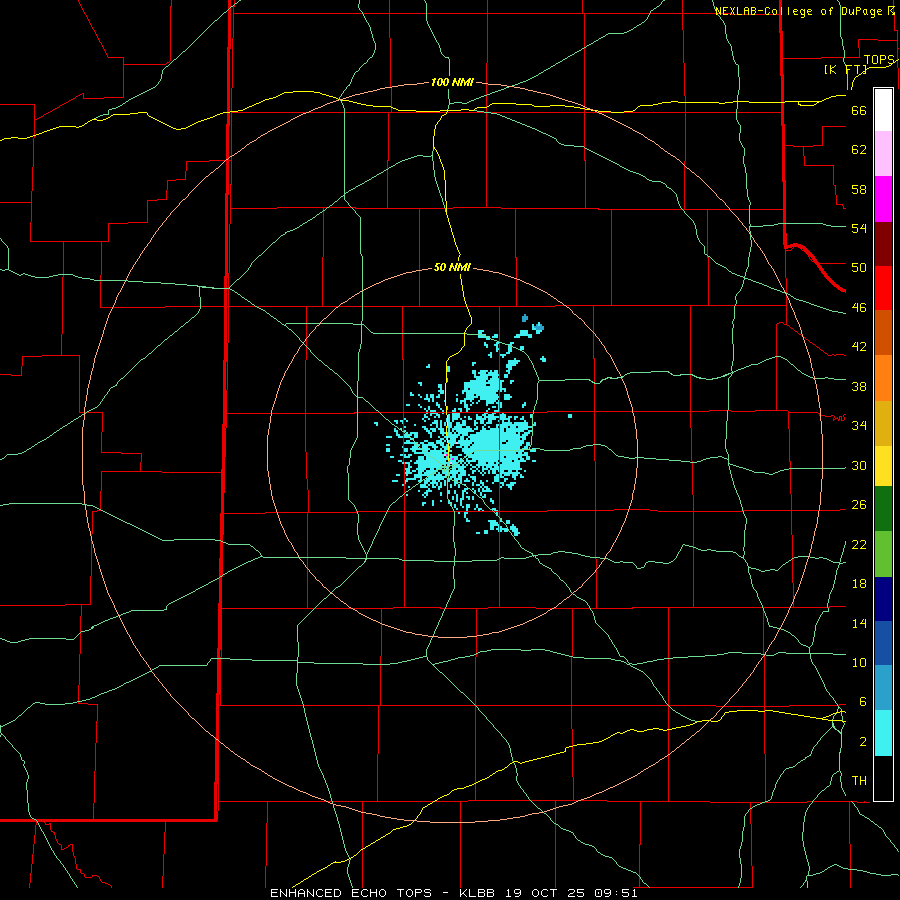Select the 62 scale label
This screenshot has height=900, width=900.
click(x=859, y=150)
